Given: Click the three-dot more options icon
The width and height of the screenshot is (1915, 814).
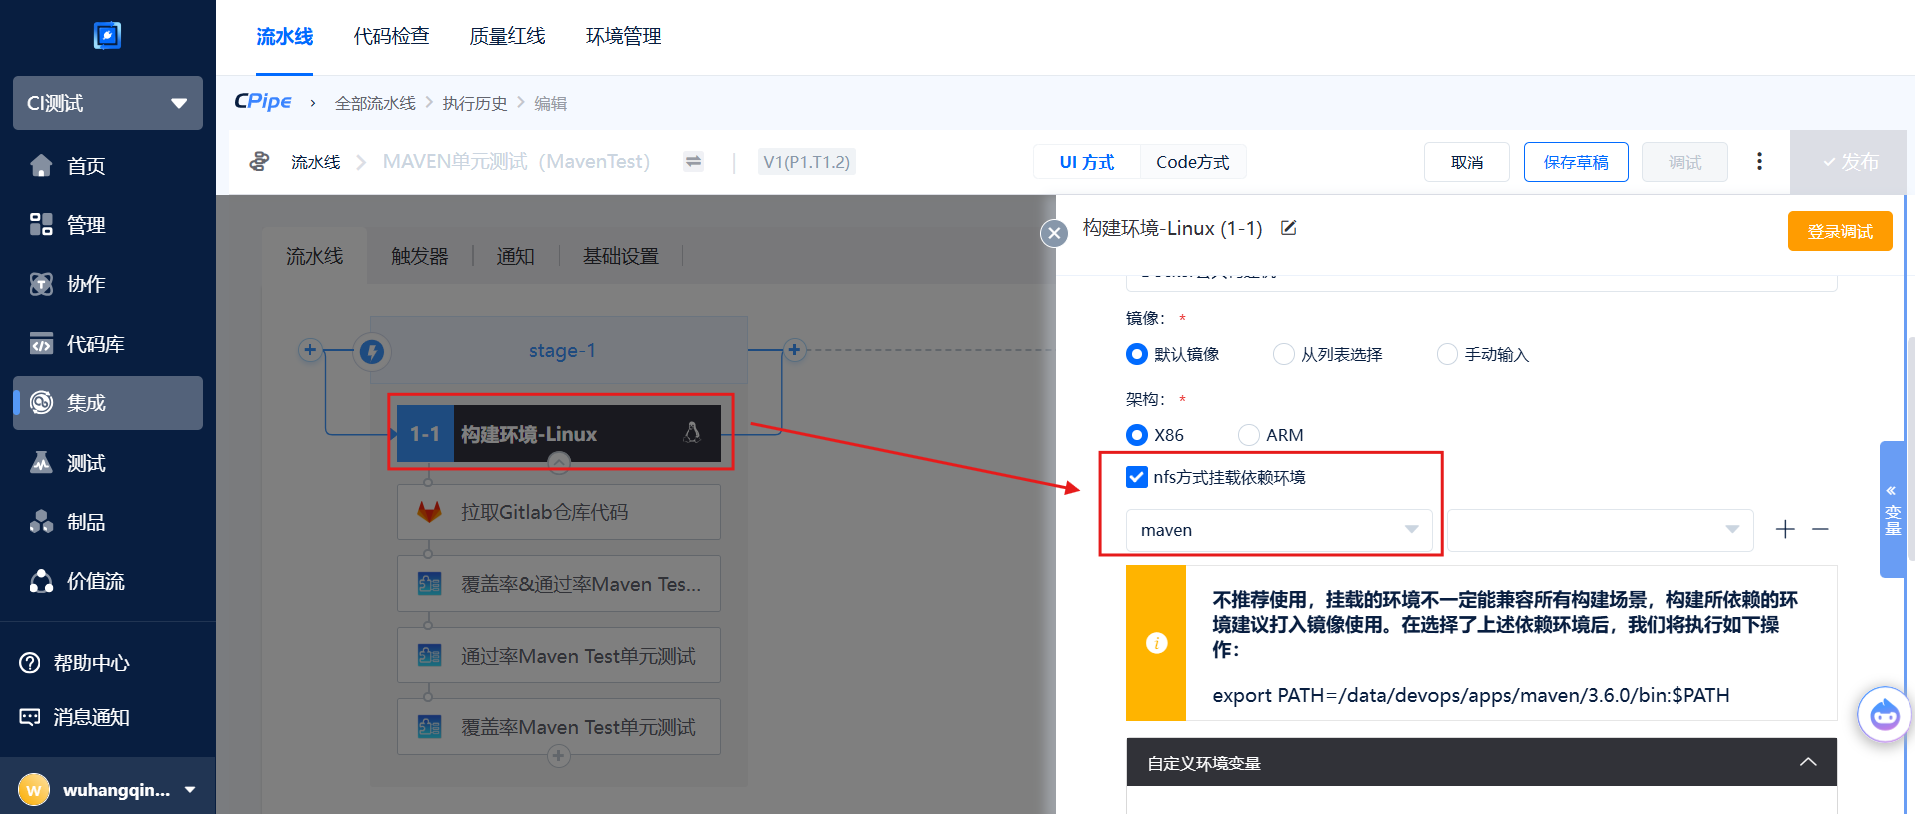Looking at the screenshot, I should coord(1759,162).
